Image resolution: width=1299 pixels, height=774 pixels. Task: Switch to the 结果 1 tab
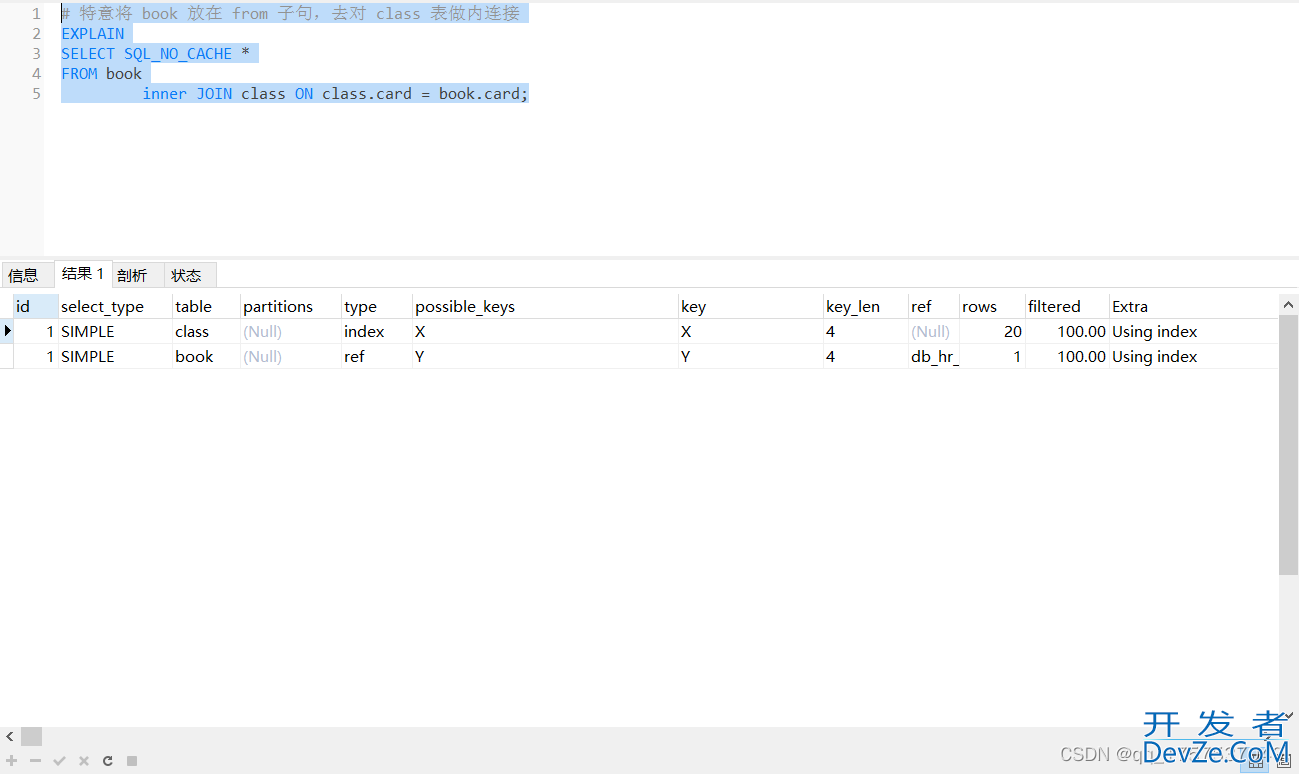[83, 273]
